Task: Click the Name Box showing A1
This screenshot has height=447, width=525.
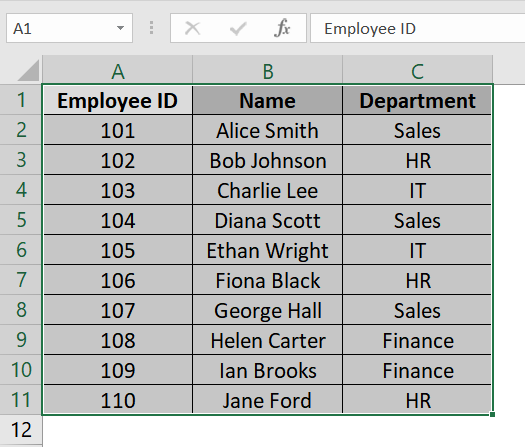Action: point(69,28)
